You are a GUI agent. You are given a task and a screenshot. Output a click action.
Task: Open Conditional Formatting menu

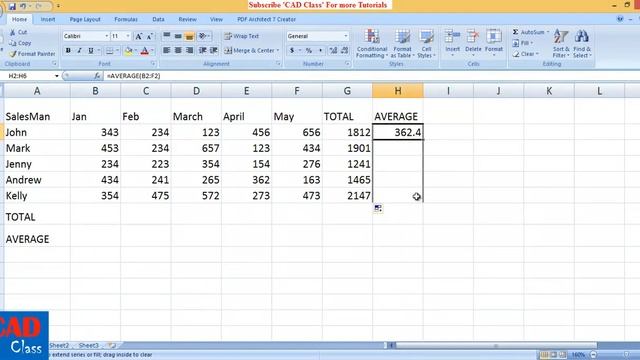[372, 43]
